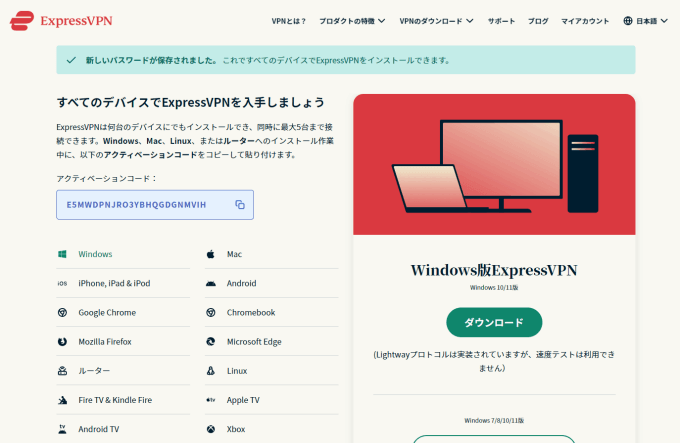Click the Xbox icon
Image resolution: width=680 pixels, height=443 pixels.
pyautogui.click(x=211, y=429)
